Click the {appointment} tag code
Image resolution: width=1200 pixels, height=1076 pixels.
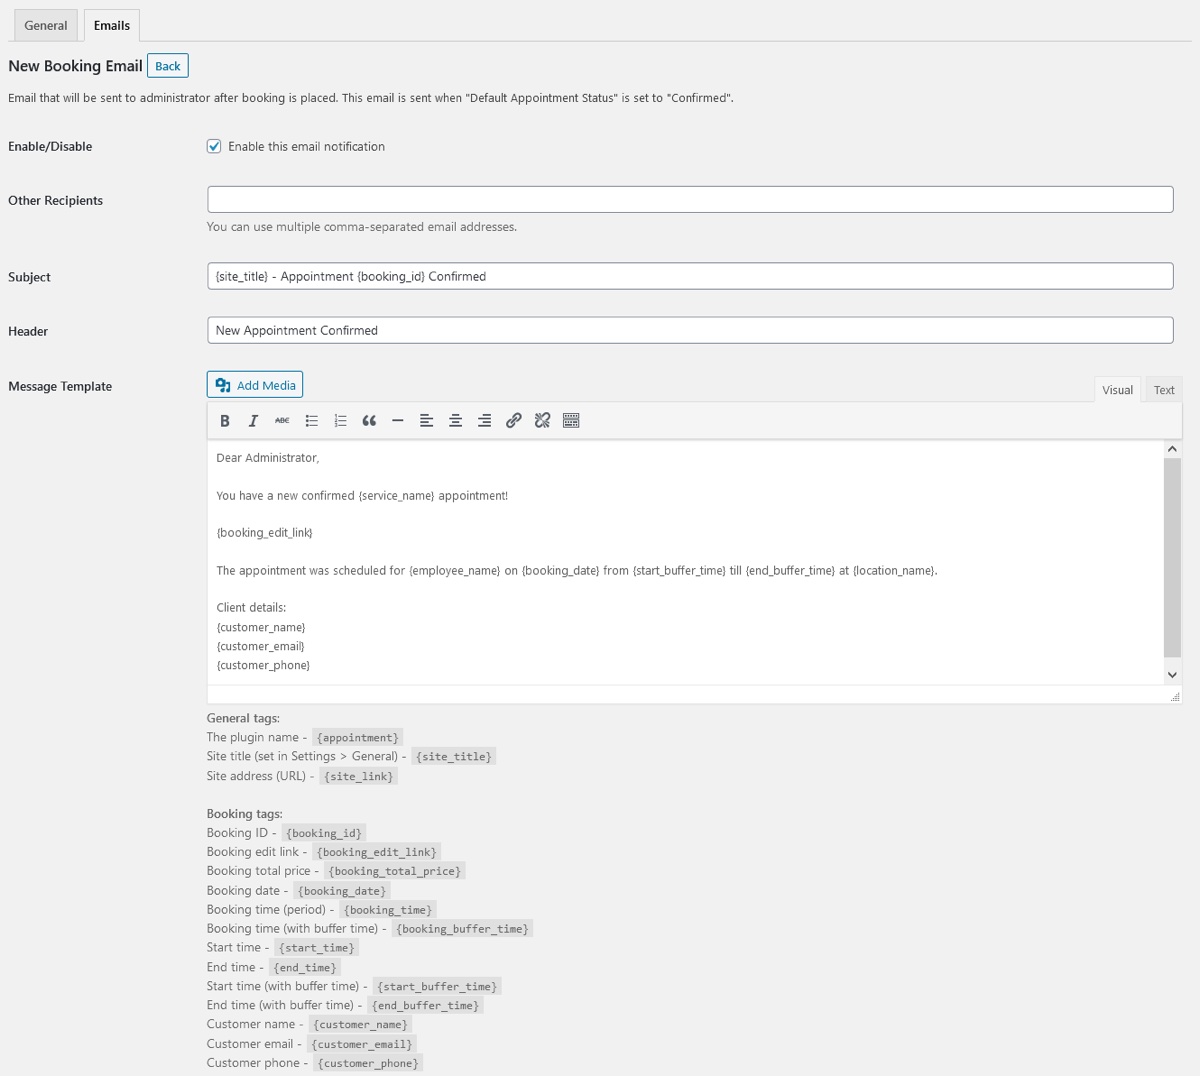coord(358,738)
